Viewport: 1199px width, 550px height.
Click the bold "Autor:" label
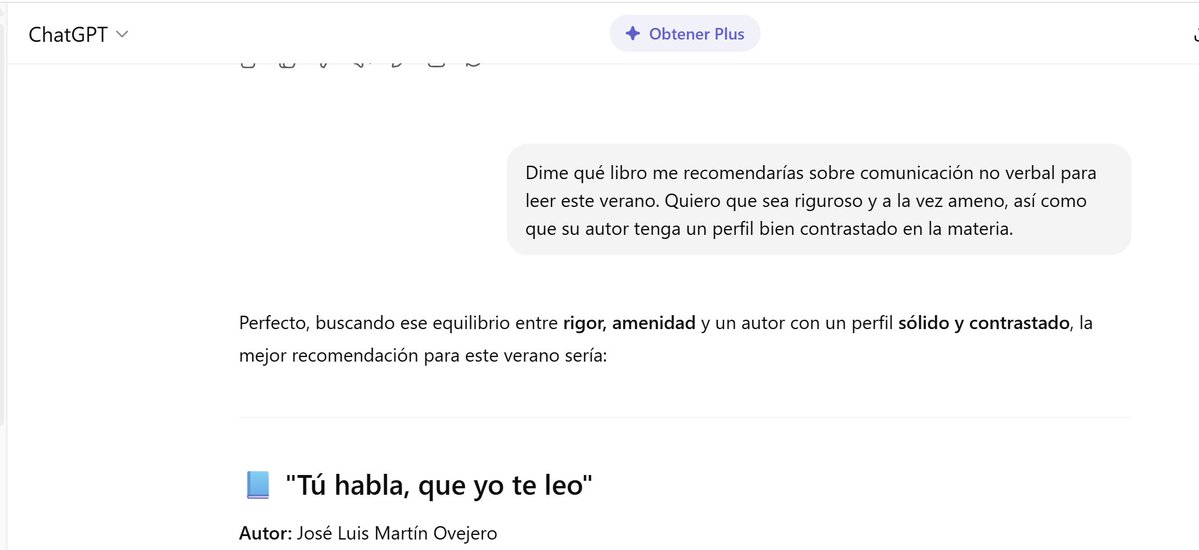265,533
